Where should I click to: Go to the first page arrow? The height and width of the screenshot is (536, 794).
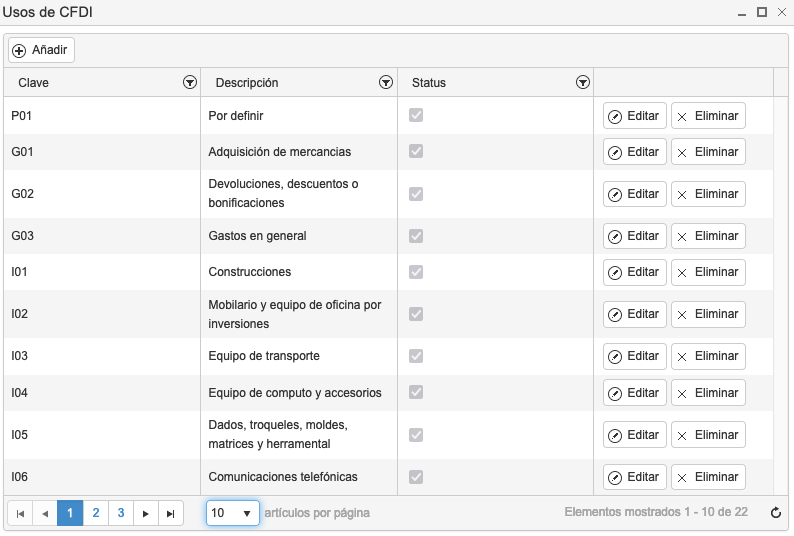pos(20,513)
